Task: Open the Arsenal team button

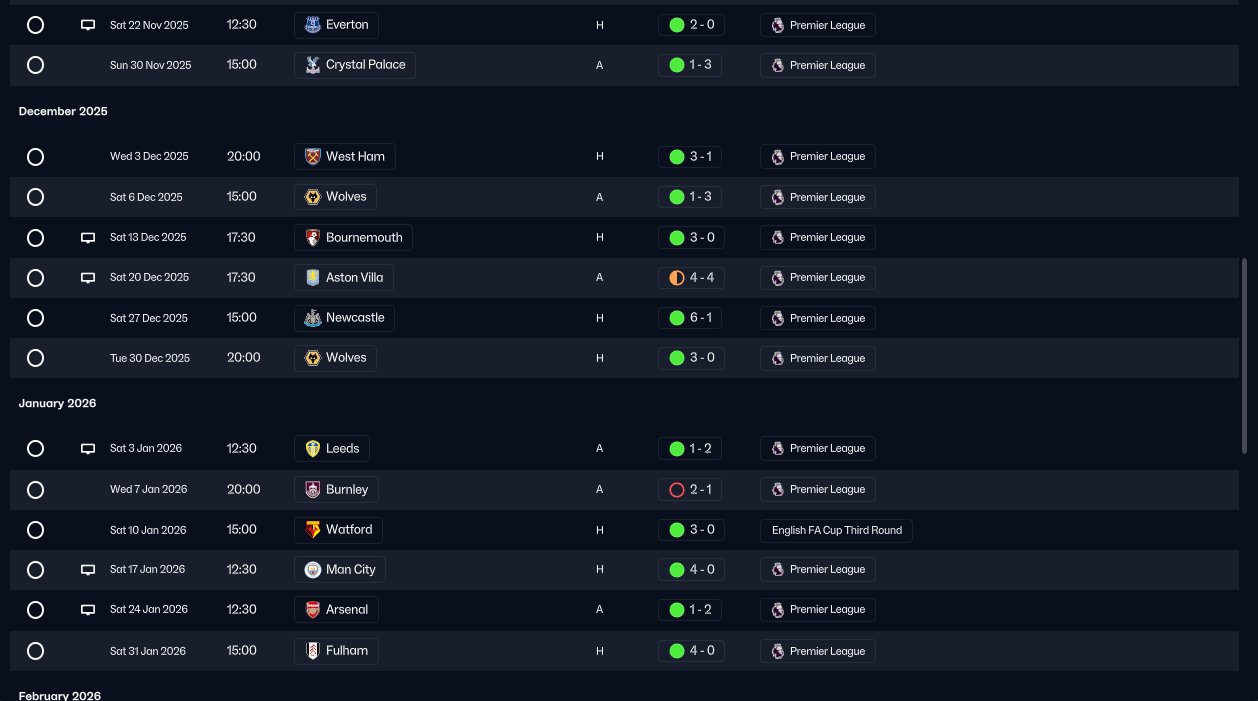Action: tap(337, 610)
